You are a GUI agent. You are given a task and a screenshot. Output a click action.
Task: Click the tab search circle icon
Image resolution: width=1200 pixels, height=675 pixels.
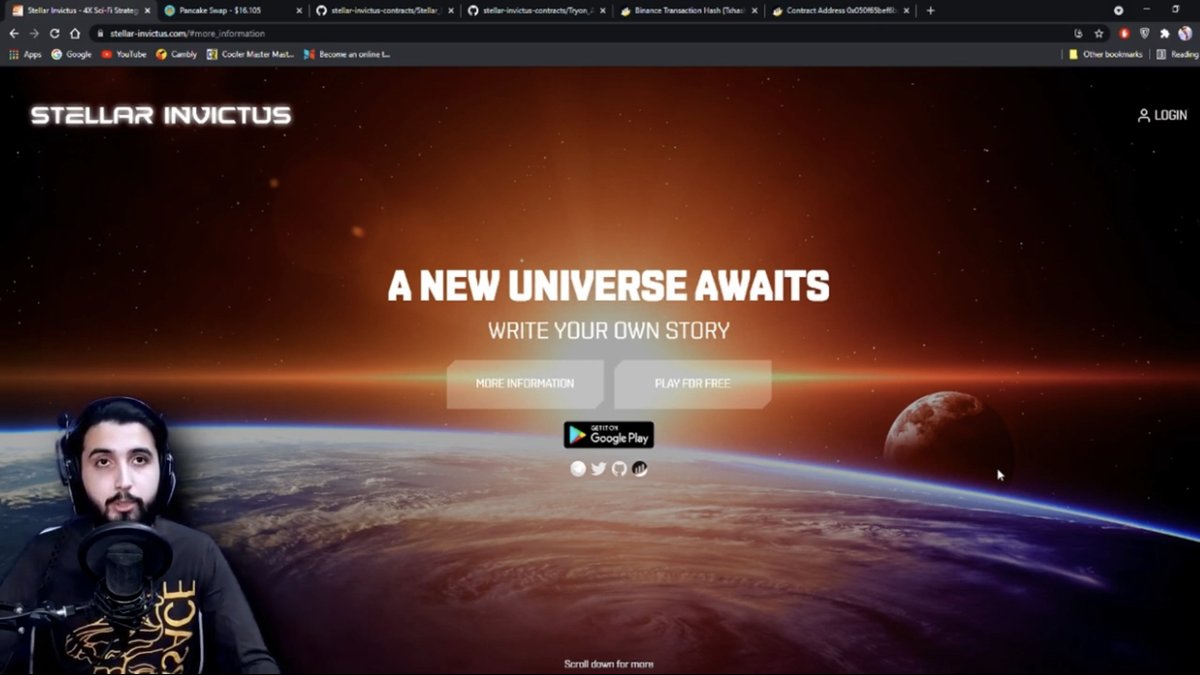pos(1118,10)
